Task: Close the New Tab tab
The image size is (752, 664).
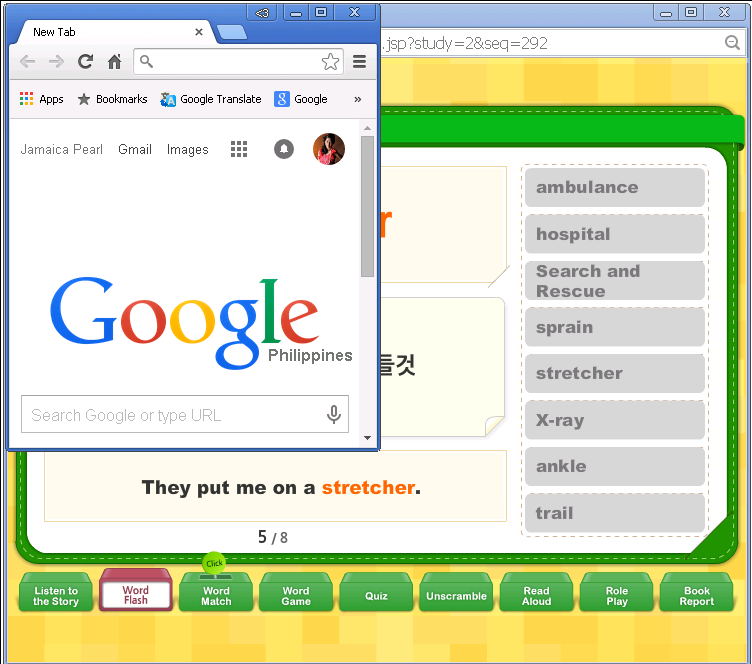Action: tap(199, 32)
